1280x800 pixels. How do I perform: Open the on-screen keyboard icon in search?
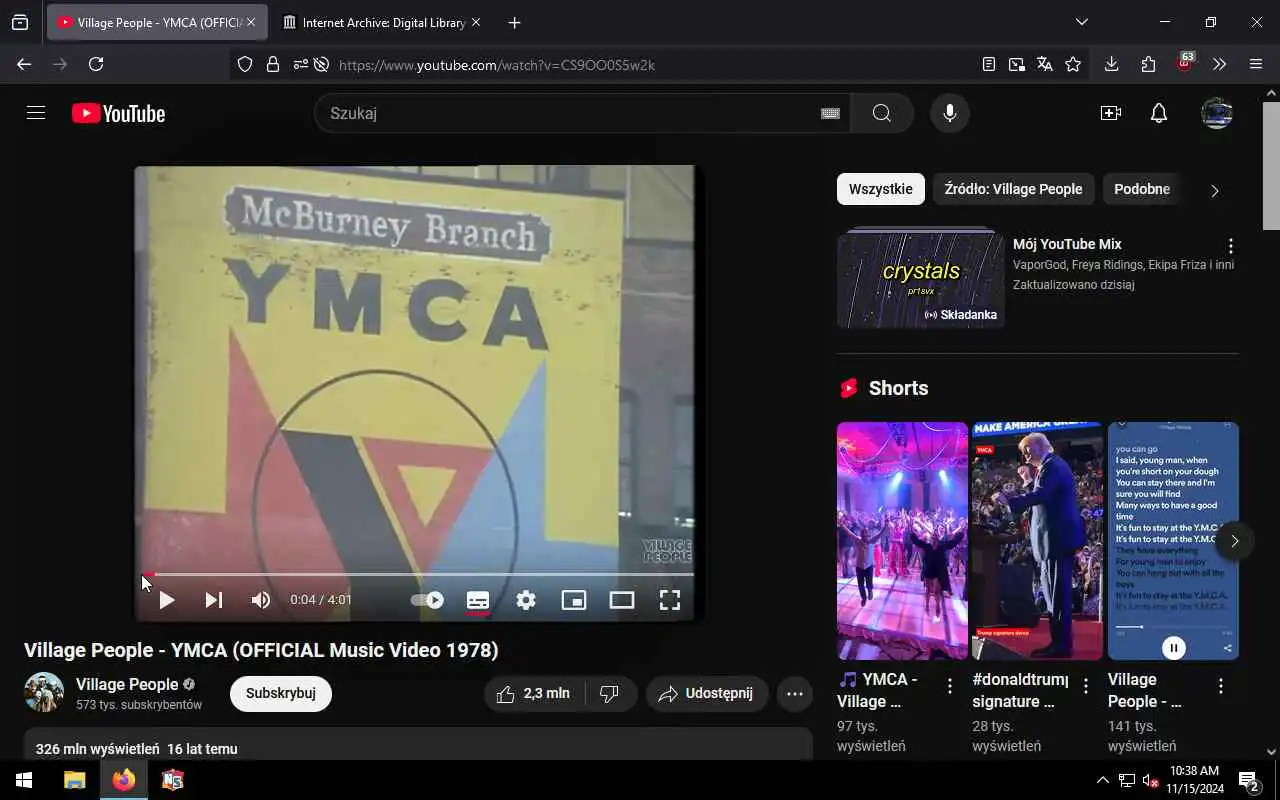click(x=830, y=113)
